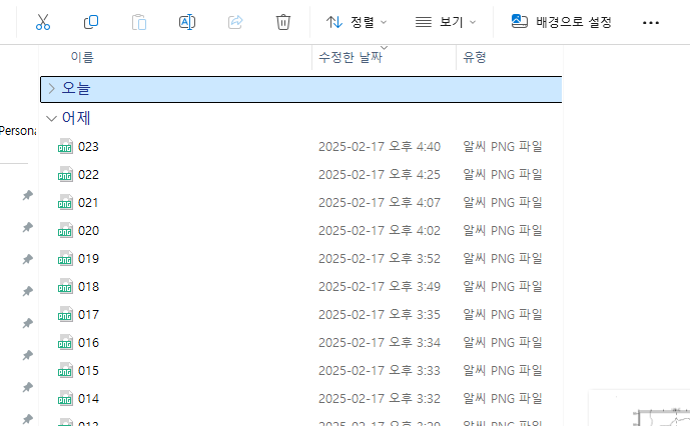Viewport: 690px width, 426px height.
Task: Select file name 023
Action: (x=88, y=147)
